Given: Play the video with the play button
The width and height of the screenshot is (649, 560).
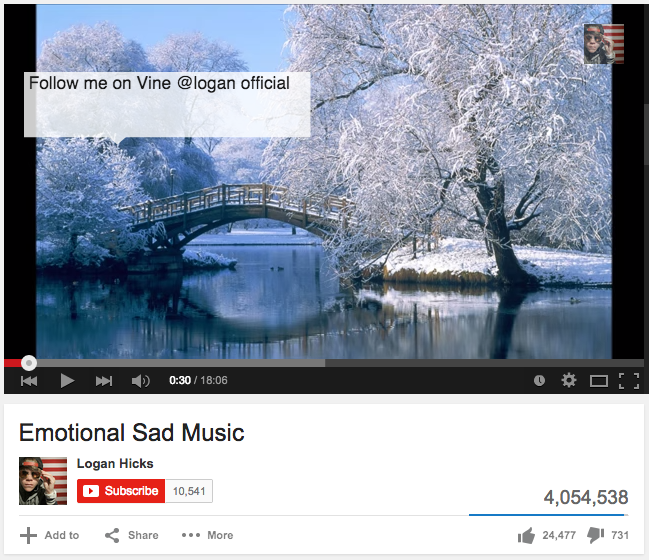Looking at the screenshot, I should point(67,380).
